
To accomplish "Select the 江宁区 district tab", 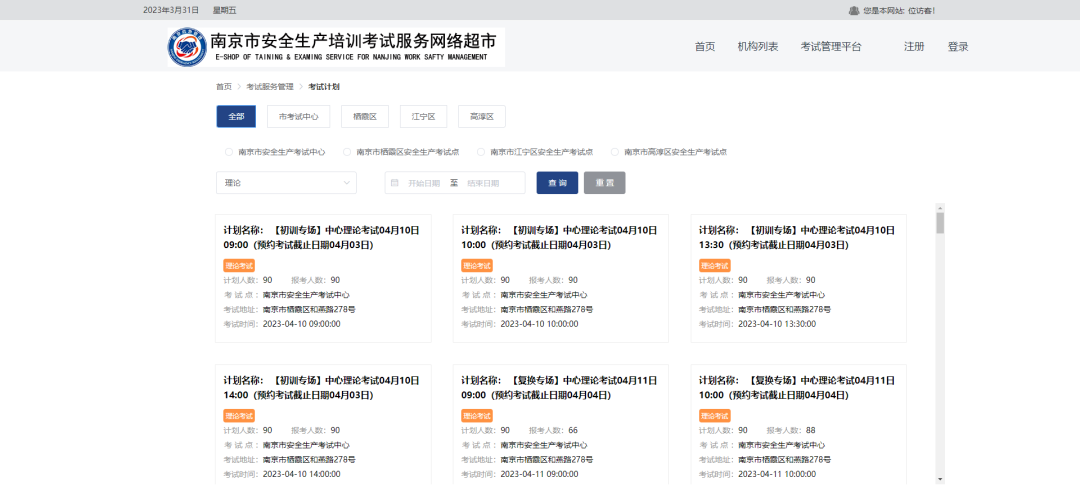I will pyautogui.click(x=423, y=117).
